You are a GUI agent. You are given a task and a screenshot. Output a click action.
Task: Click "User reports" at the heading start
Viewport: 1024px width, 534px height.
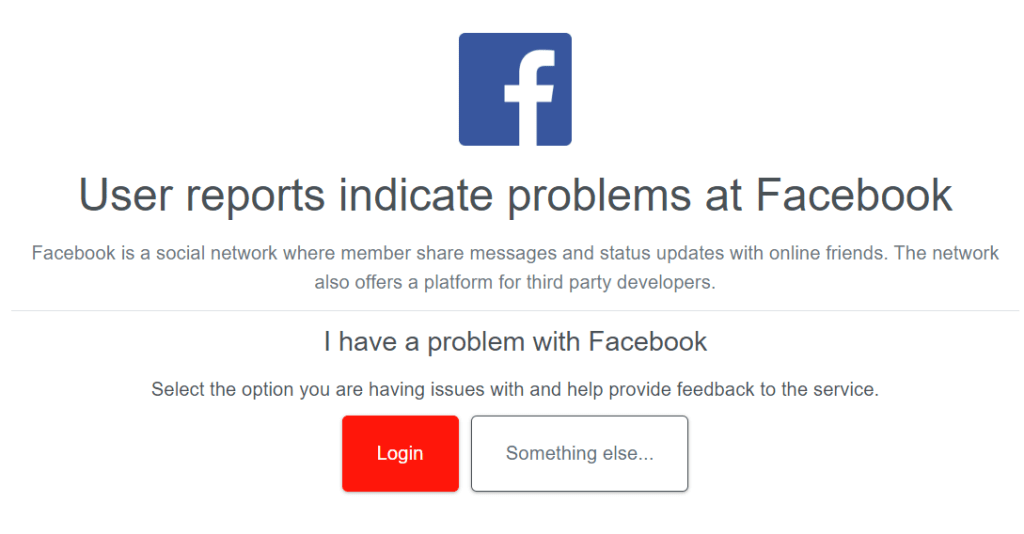pos(201,195)
